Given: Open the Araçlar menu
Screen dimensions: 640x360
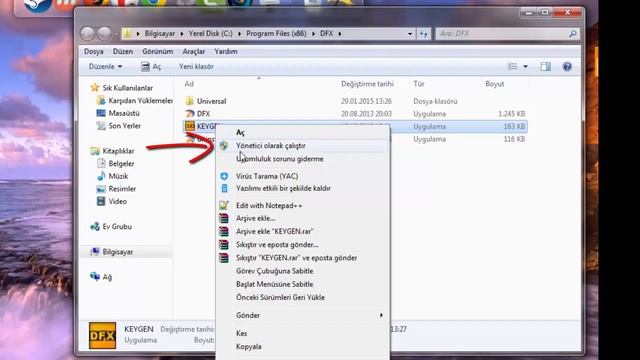Looking at the screenshot, I should pyautogui.click(x=194, y=51).
